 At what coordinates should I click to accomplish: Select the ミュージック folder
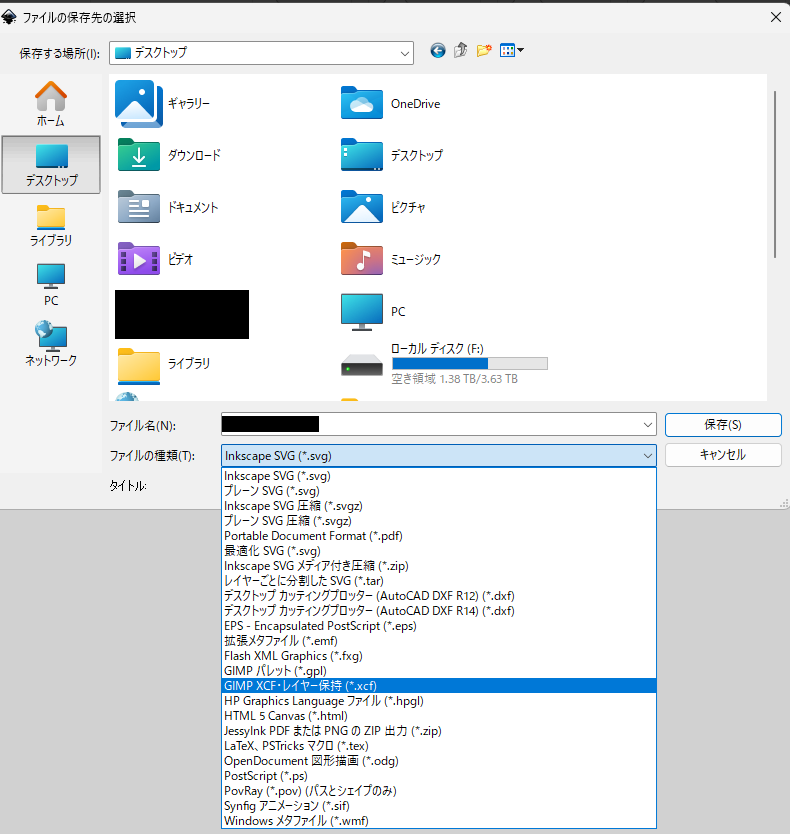tap(362, 259)
